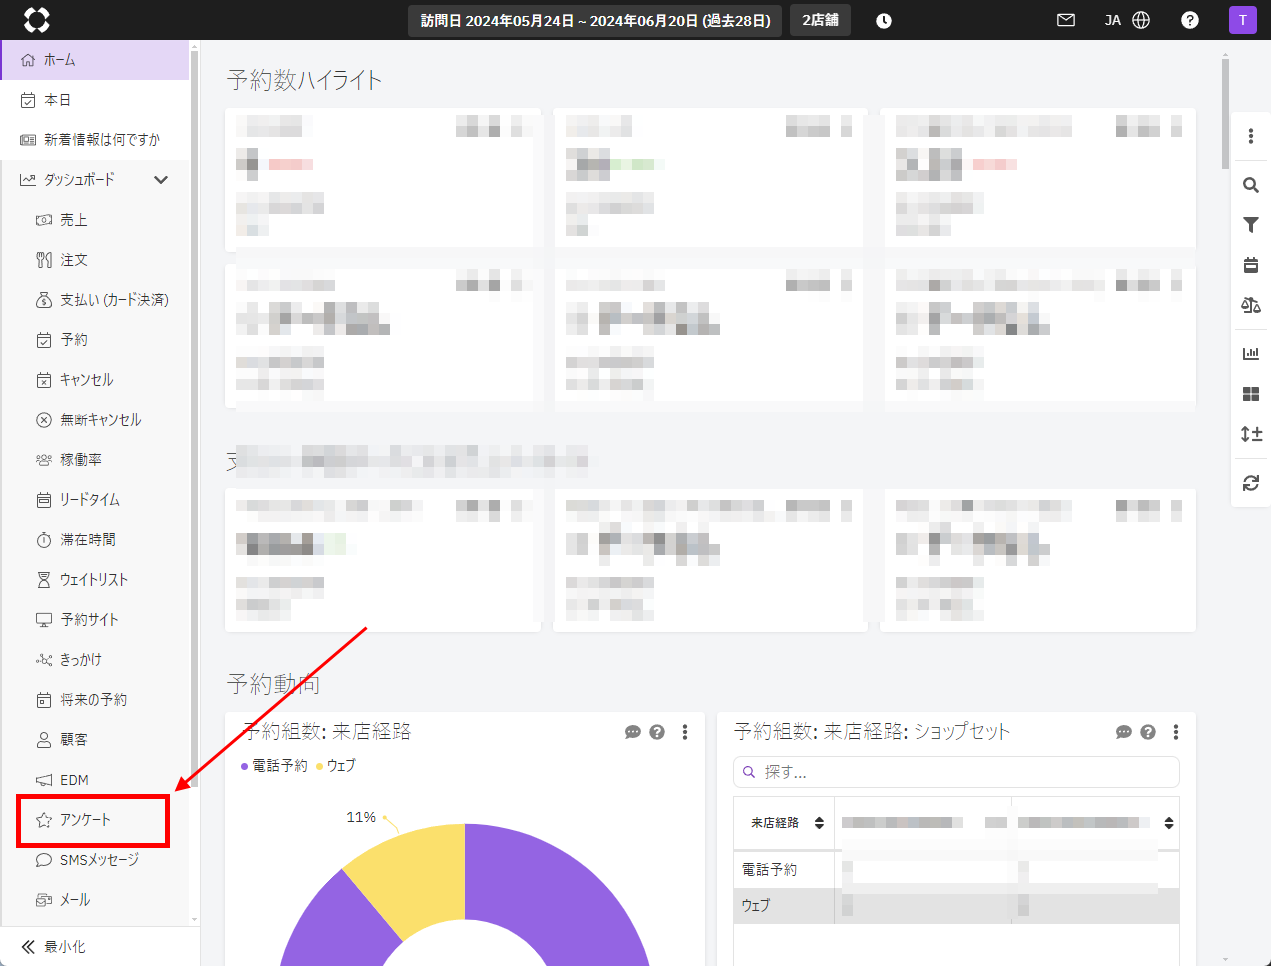Open comments on 来店経路: ショップセット card

click(x=1124, y=732)
